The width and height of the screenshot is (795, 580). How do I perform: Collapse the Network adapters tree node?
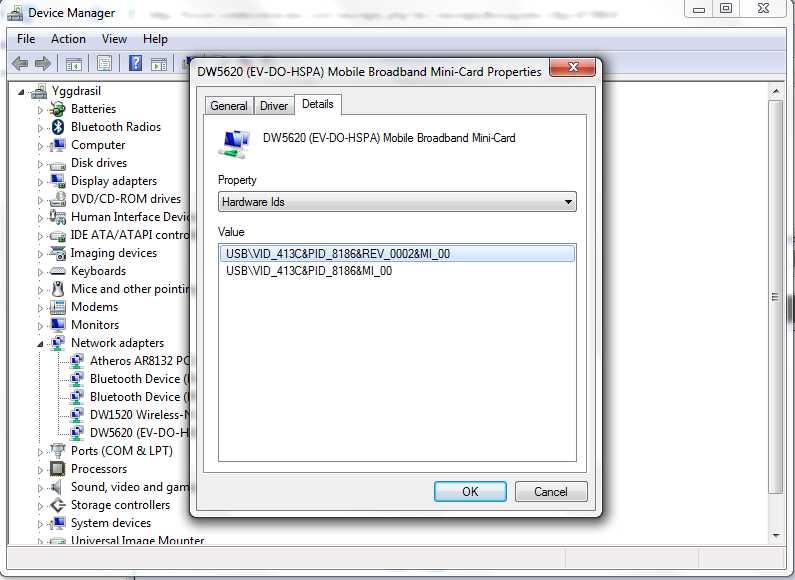40,344
